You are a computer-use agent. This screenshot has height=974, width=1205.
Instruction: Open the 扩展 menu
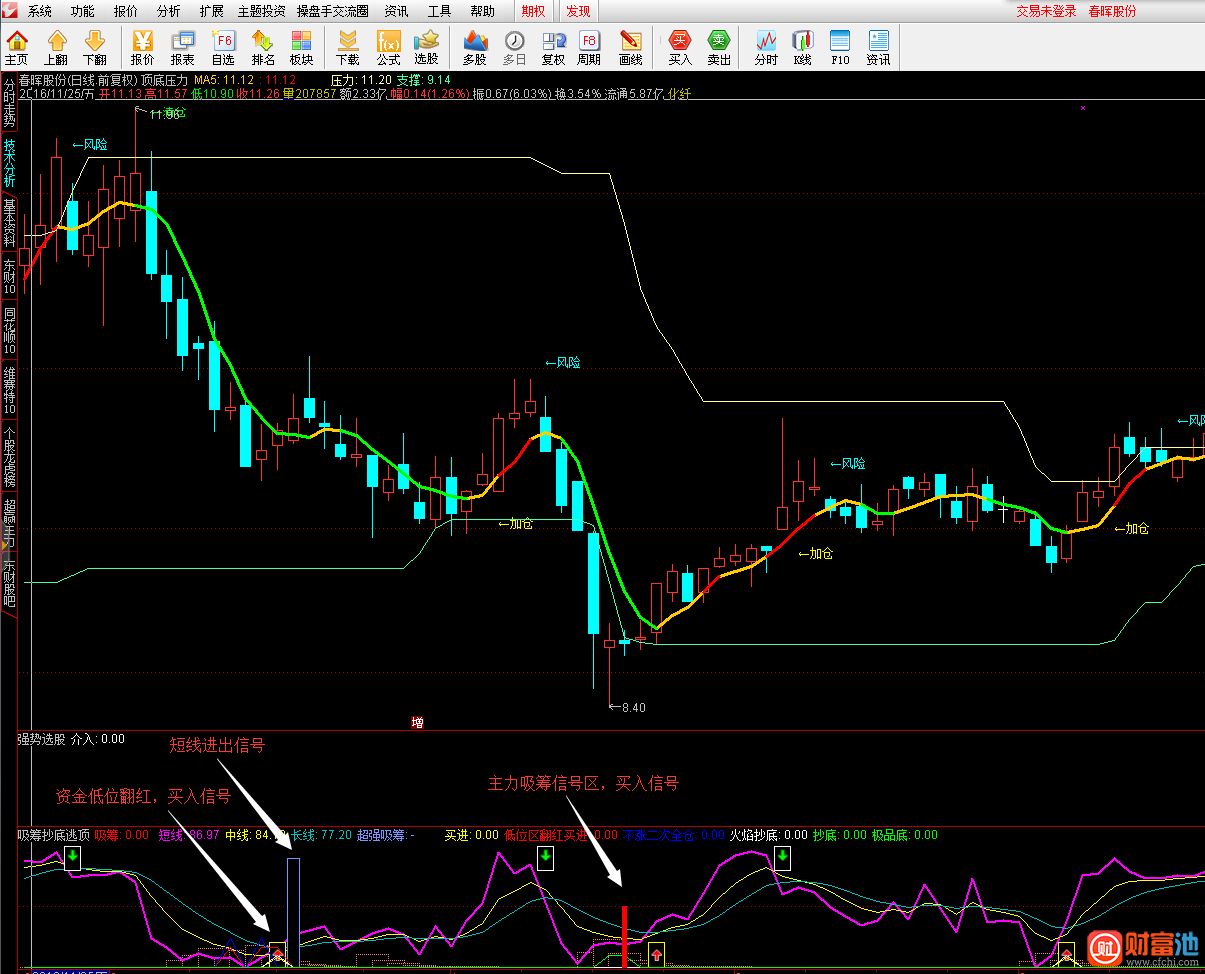[212, 12]
